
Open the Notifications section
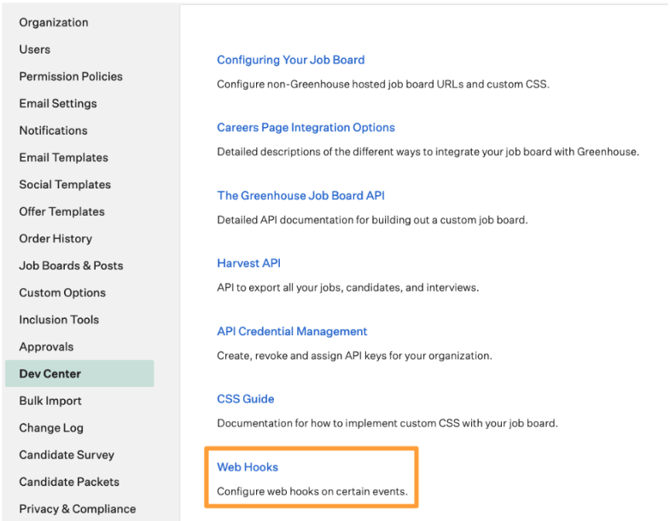[x=53, y=130]
